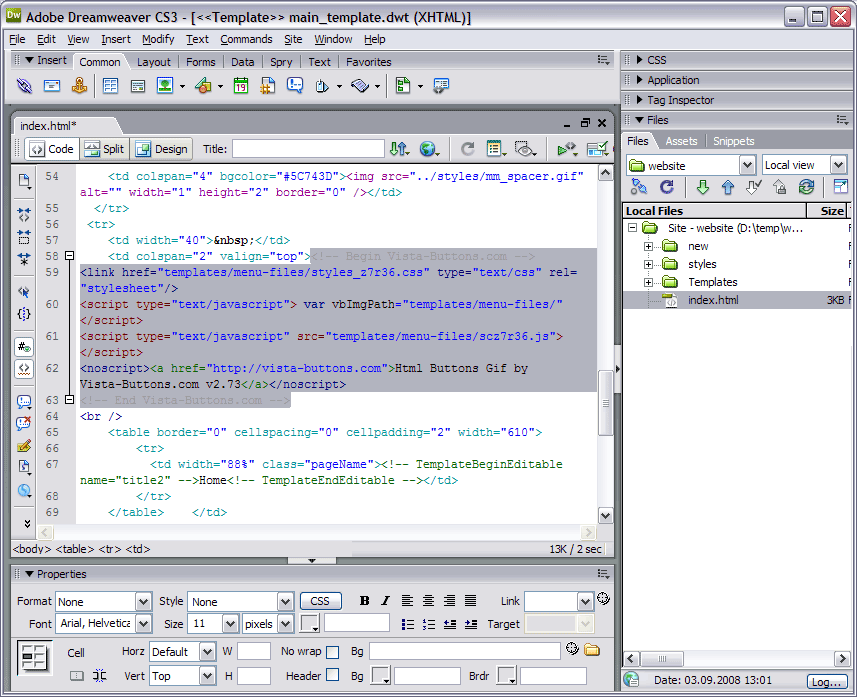The image size is (857, 697).
Task: Open the Site menu
Action: pyautogui.click(x=293, y=39)
